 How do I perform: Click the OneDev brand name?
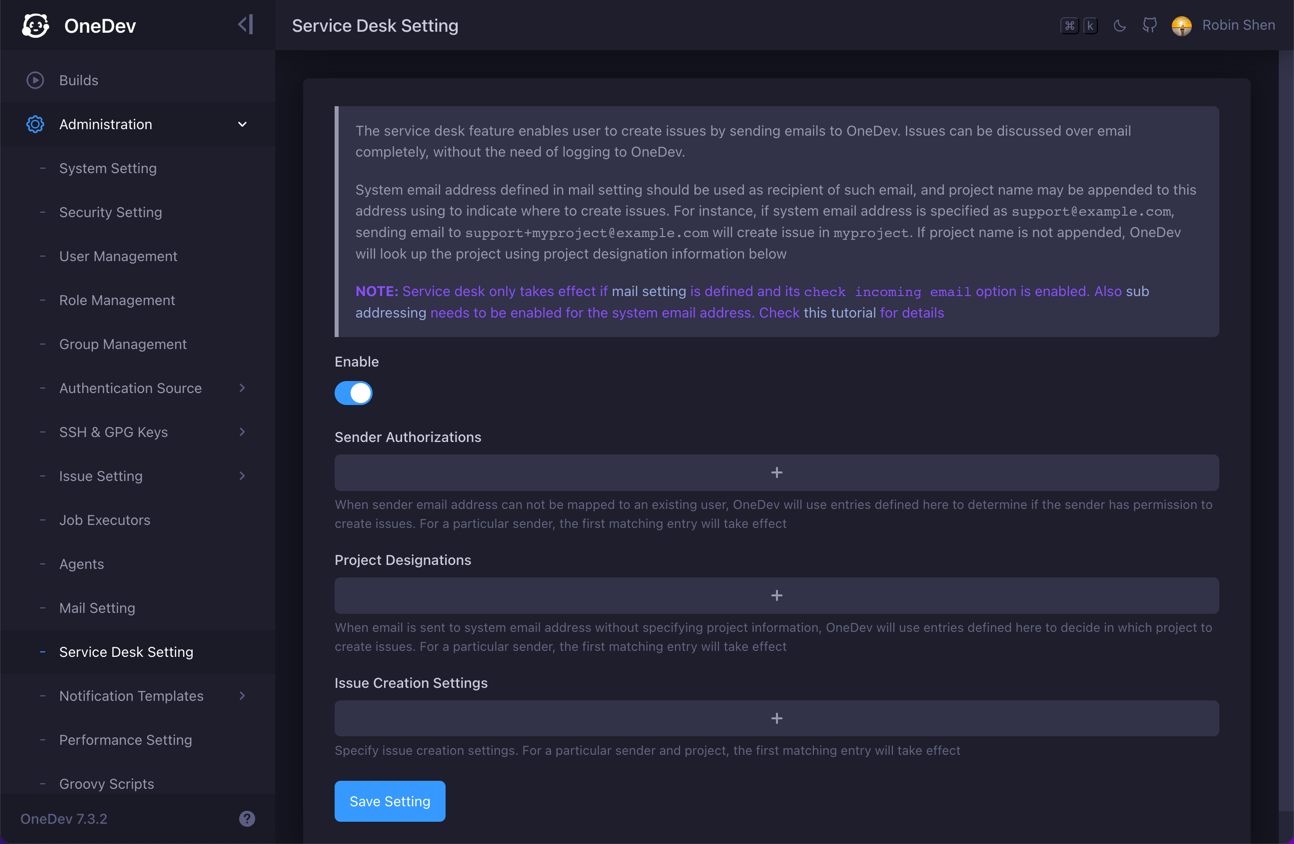click(100, 26)
